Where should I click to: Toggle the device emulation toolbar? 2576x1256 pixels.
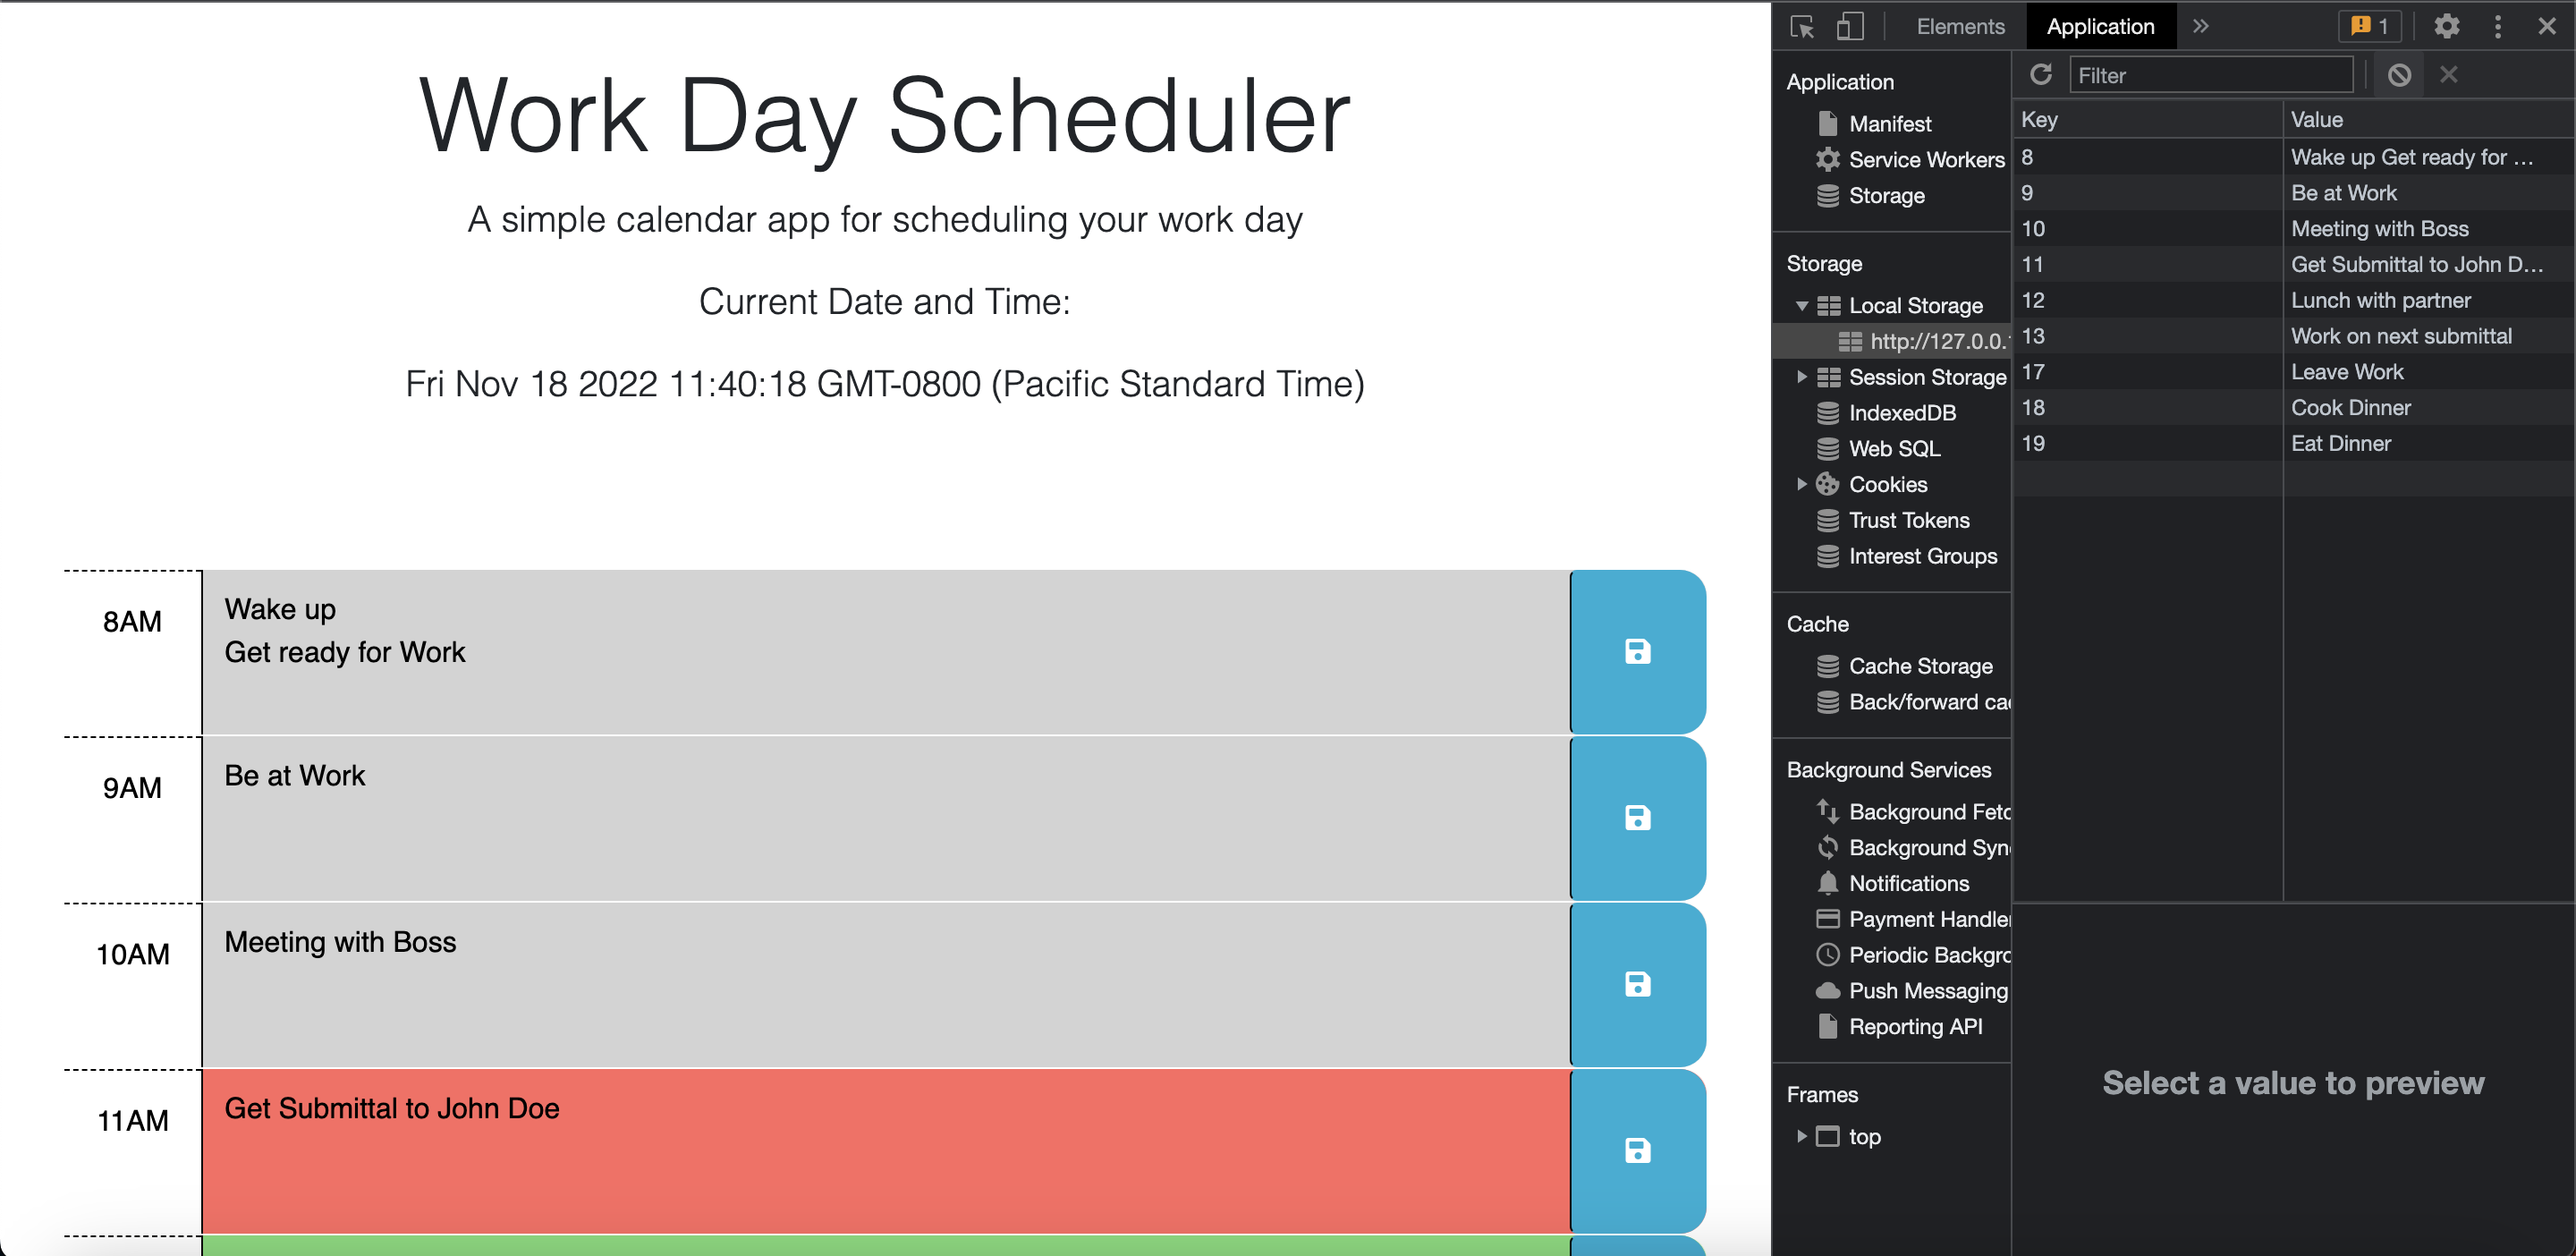click(x=1849, y=26)
